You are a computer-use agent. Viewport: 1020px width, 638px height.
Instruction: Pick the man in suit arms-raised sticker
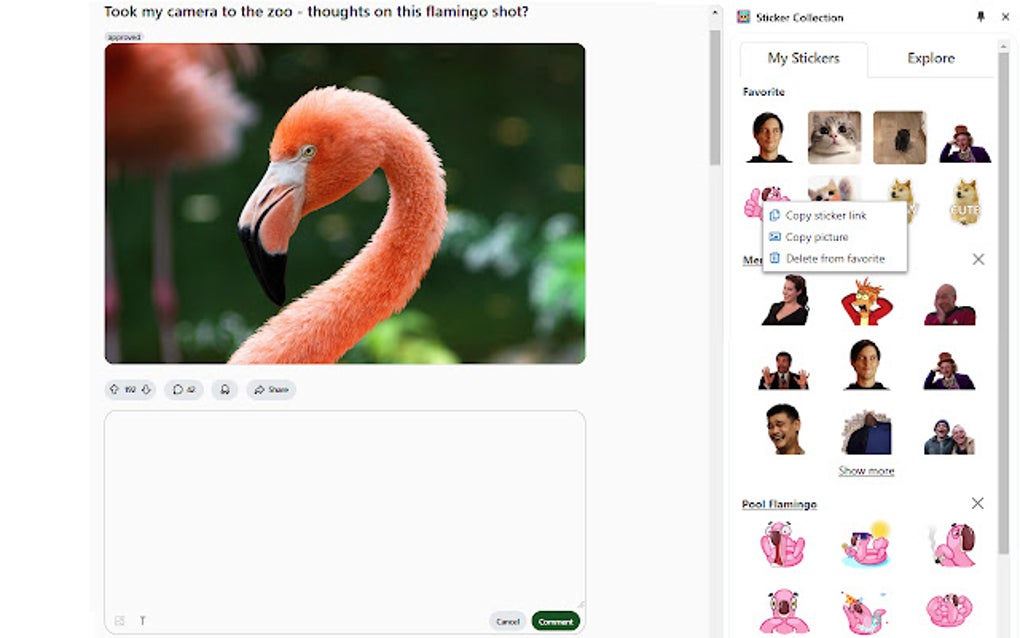(x=784, y=370)
